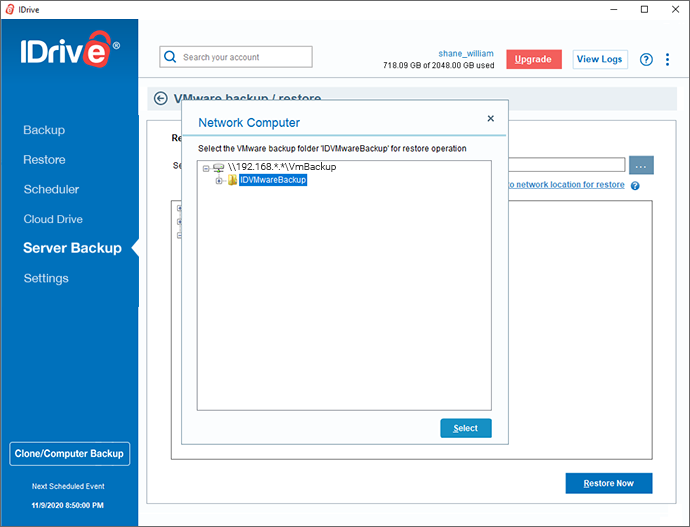Click the browse ellipsis button
Screen dimensions: 690x527
[x=641, y=165]
